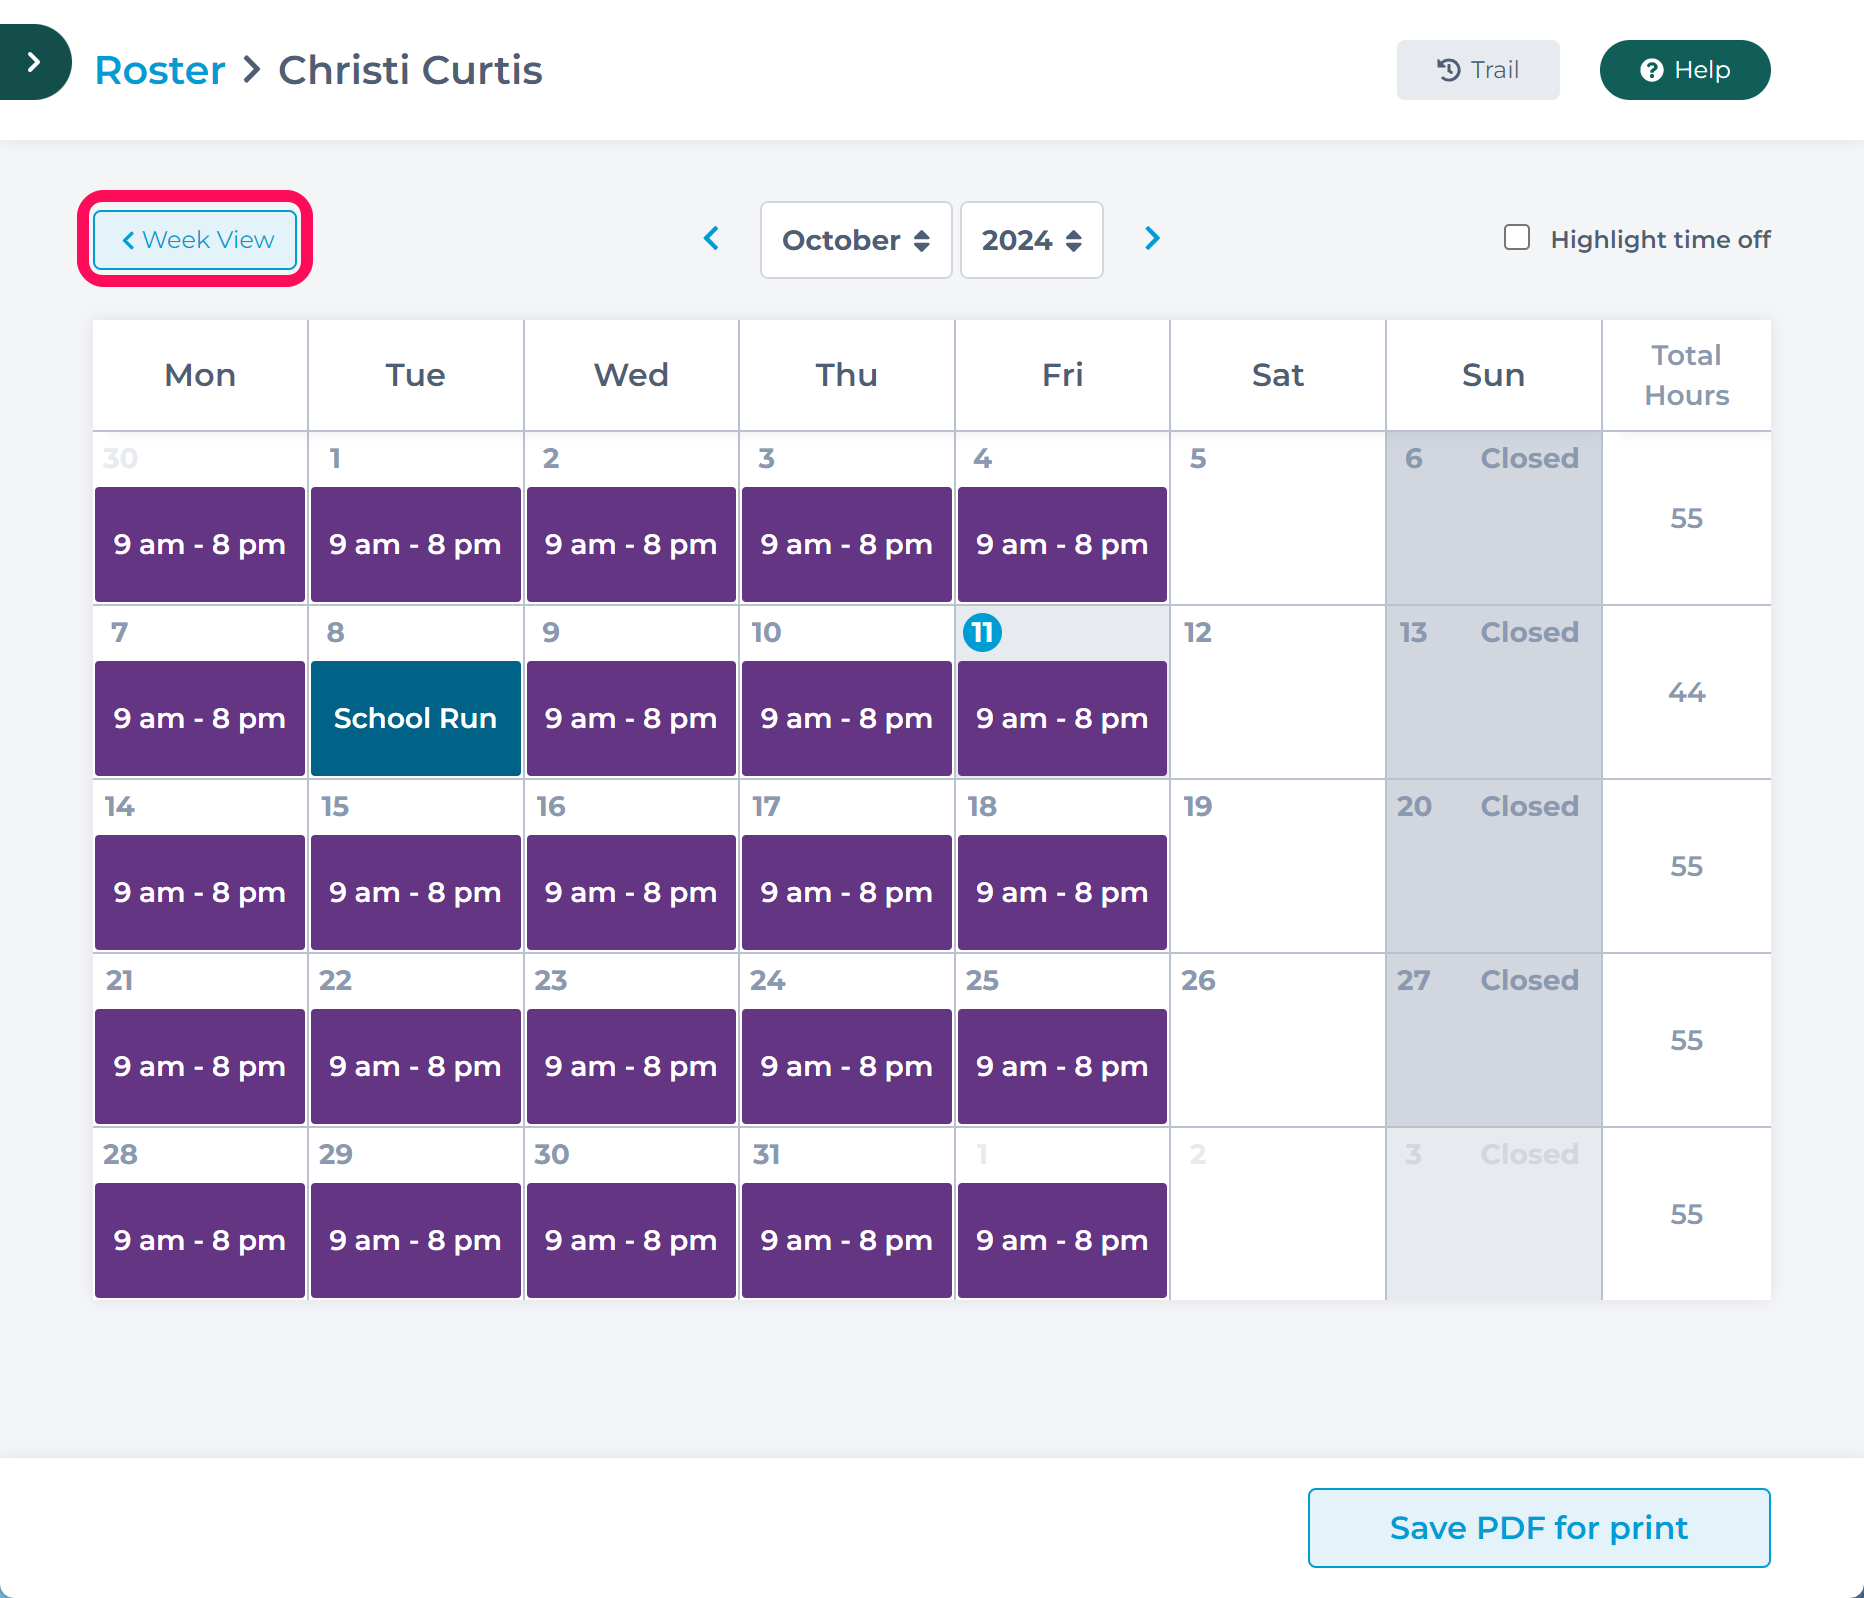Expand the sidebar with the arrow tab

point(35,62)
